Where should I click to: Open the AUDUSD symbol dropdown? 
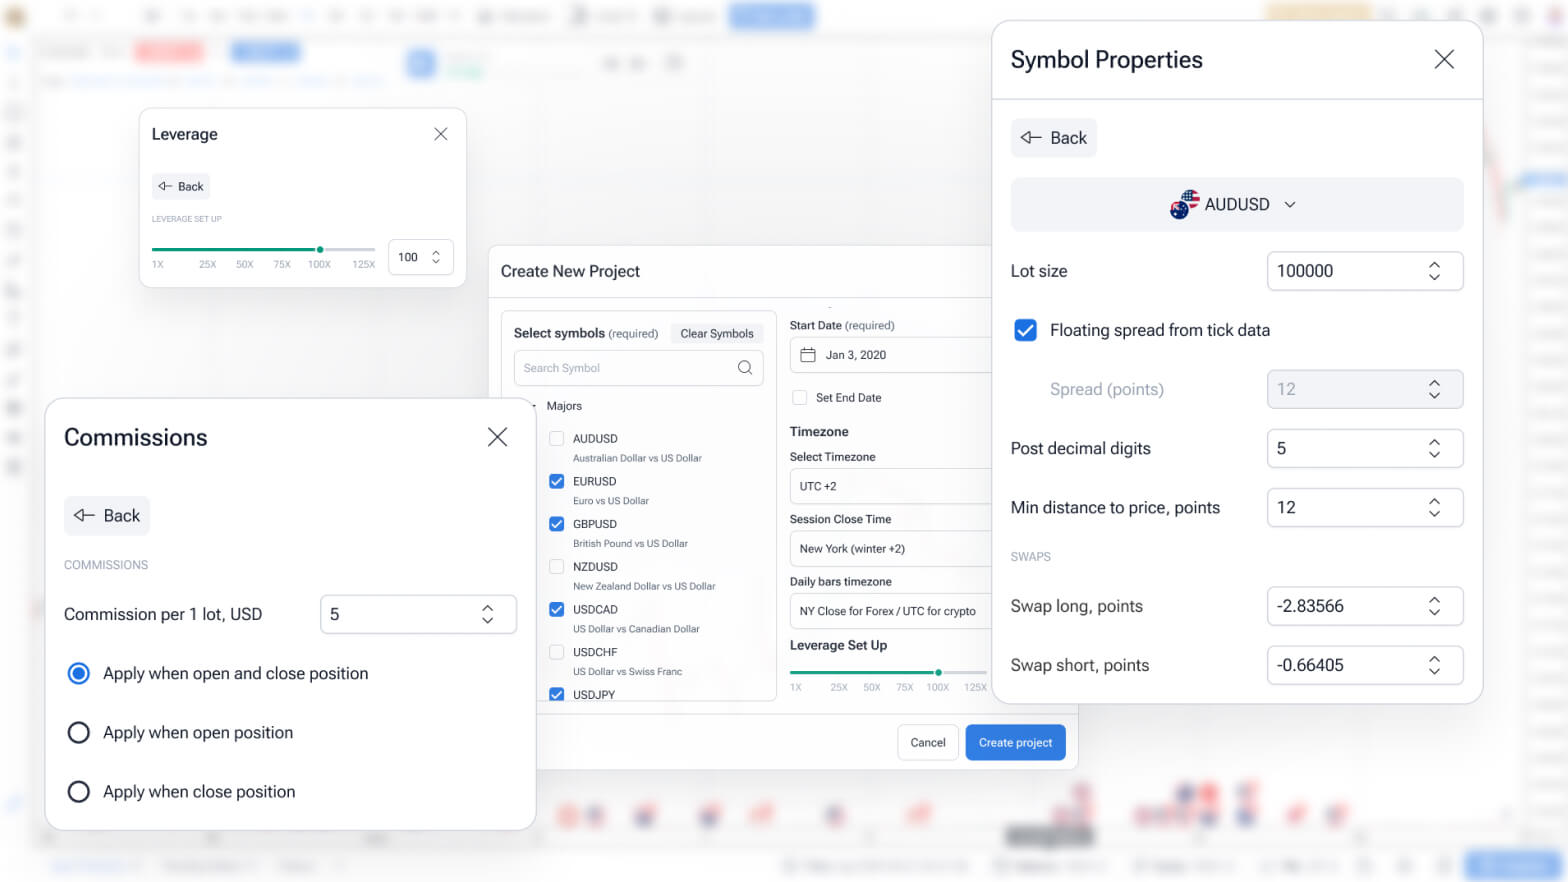click(x=1236, y=205)
